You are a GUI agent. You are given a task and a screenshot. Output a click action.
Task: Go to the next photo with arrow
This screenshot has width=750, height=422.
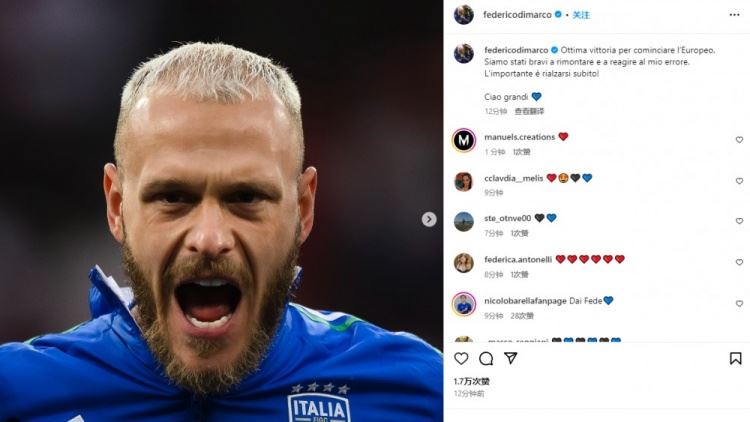coord(429,219)
